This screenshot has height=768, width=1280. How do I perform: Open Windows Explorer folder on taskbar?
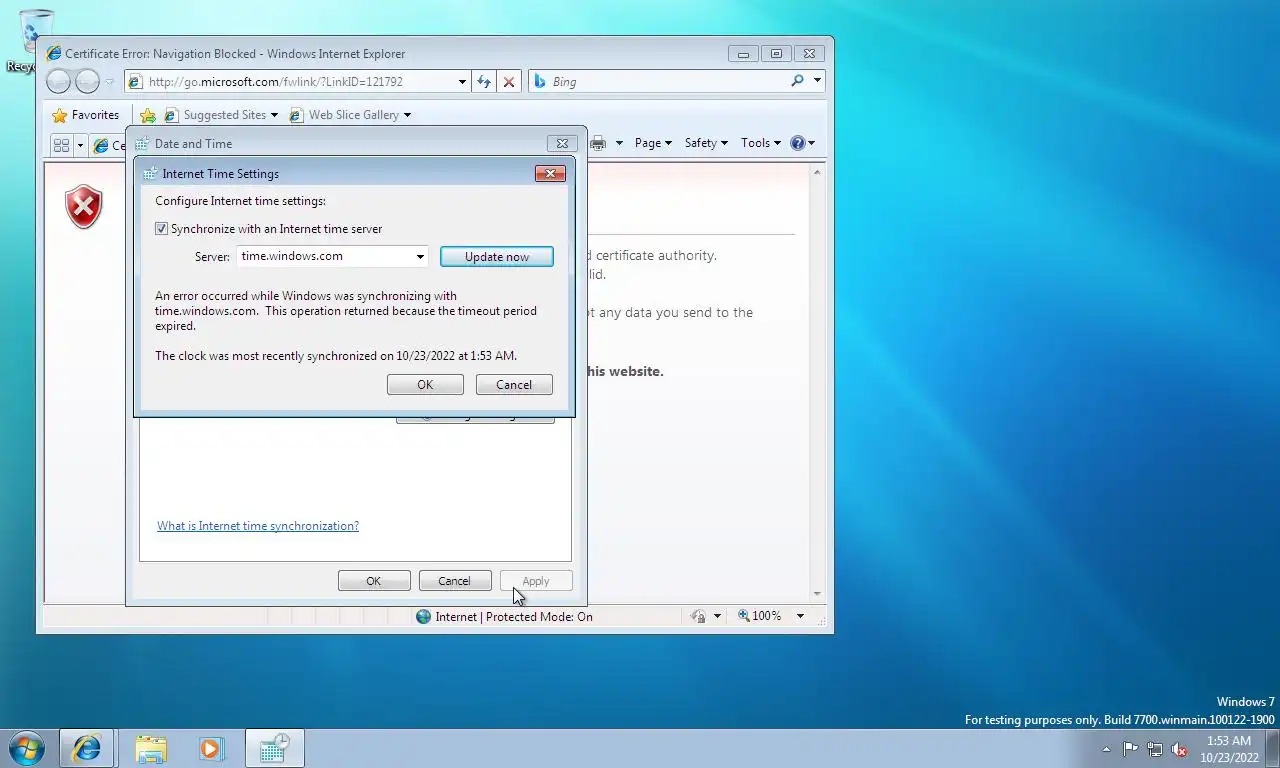[x=151, y=748]
